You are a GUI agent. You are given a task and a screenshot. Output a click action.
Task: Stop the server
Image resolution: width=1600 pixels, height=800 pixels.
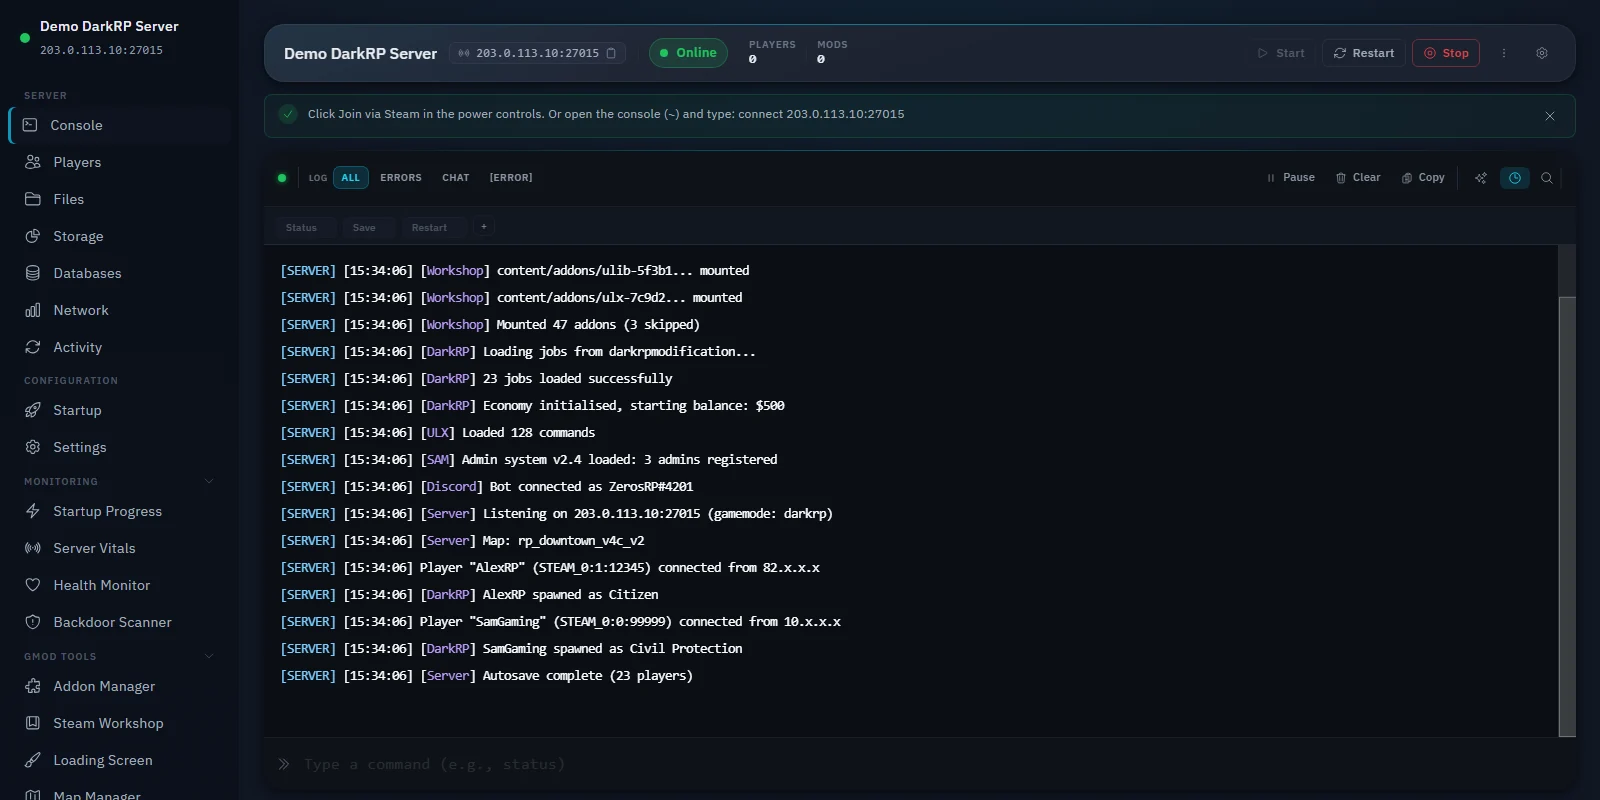click(1446, 53)
